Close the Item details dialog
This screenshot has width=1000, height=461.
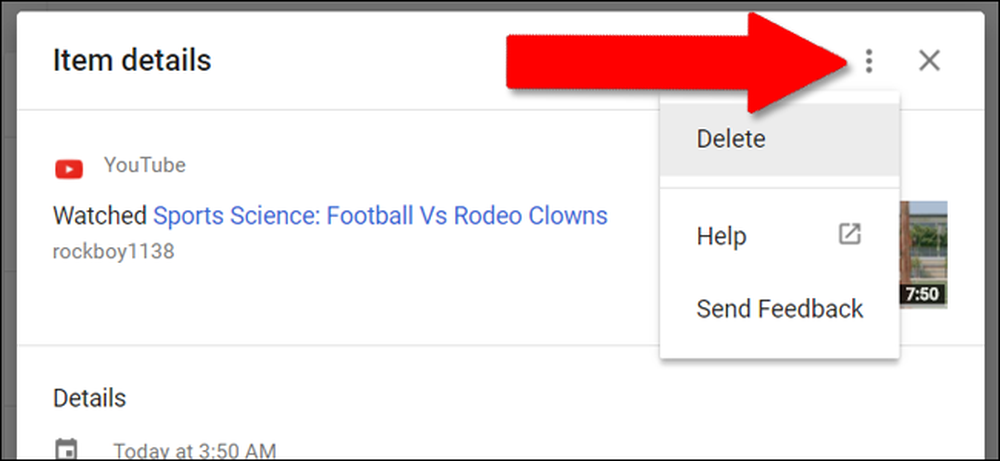pyautogui.click(x=929, y=61)
